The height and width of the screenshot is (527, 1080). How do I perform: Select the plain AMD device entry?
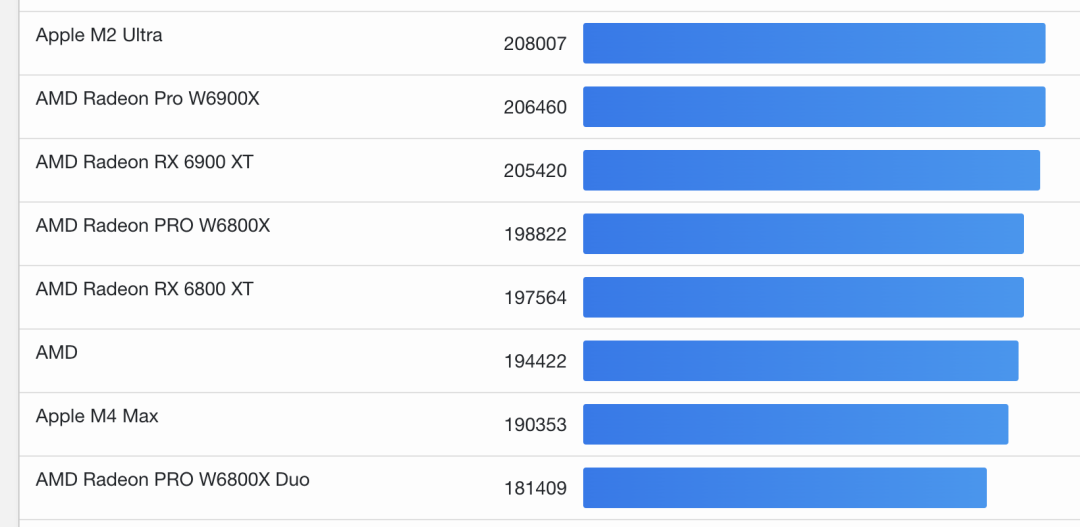click(56, 353)
